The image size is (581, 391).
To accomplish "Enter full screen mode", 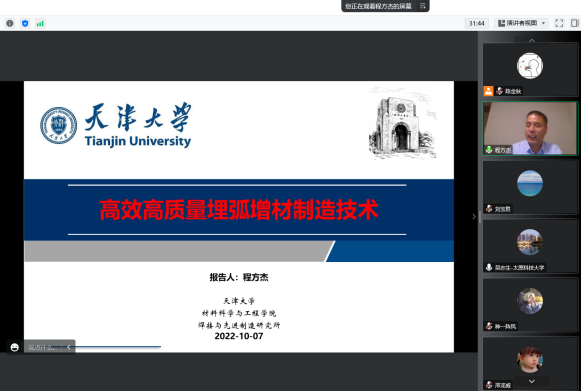I will pyautogui.click(x=559, y=23).
